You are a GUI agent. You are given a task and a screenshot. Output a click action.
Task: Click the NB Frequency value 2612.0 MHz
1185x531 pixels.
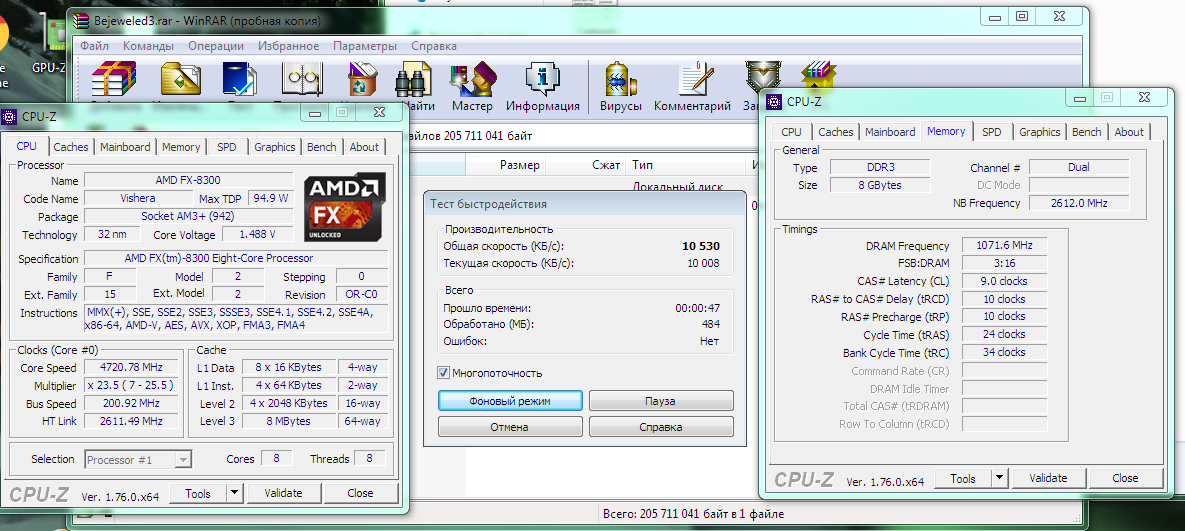point(1078,203)
